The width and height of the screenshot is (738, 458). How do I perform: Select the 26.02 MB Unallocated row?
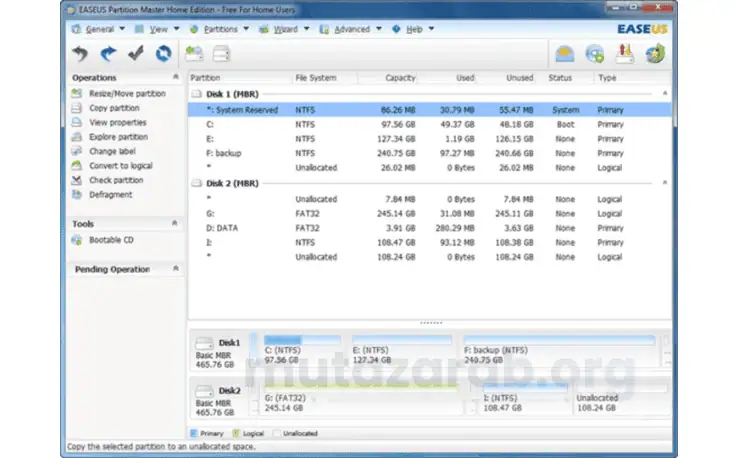[430, 168]
